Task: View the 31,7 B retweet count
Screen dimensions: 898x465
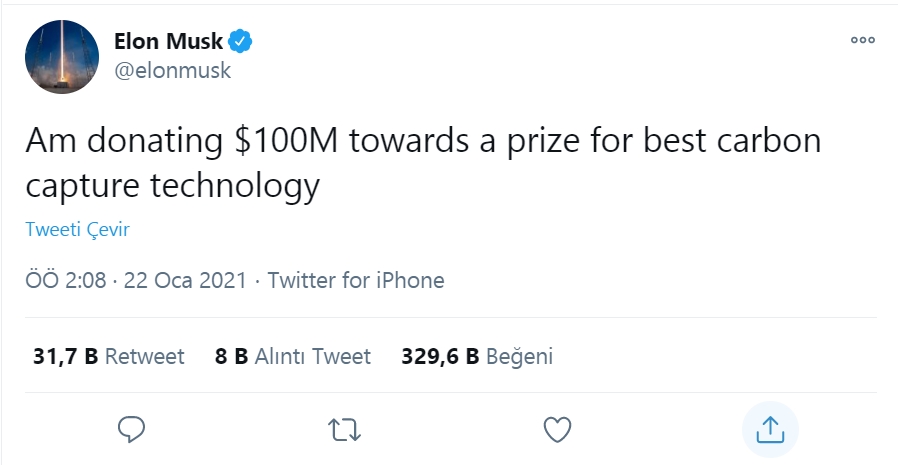Action: (65, 356)
